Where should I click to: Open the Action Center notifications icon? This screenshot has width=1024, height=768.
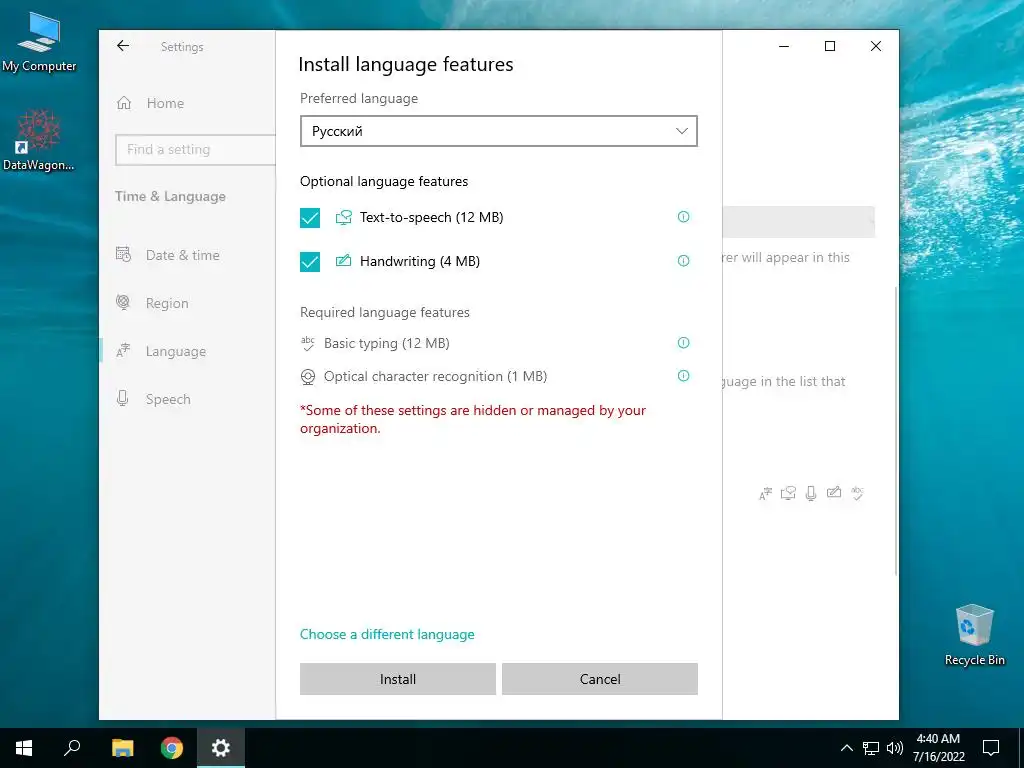click(991, 748)
